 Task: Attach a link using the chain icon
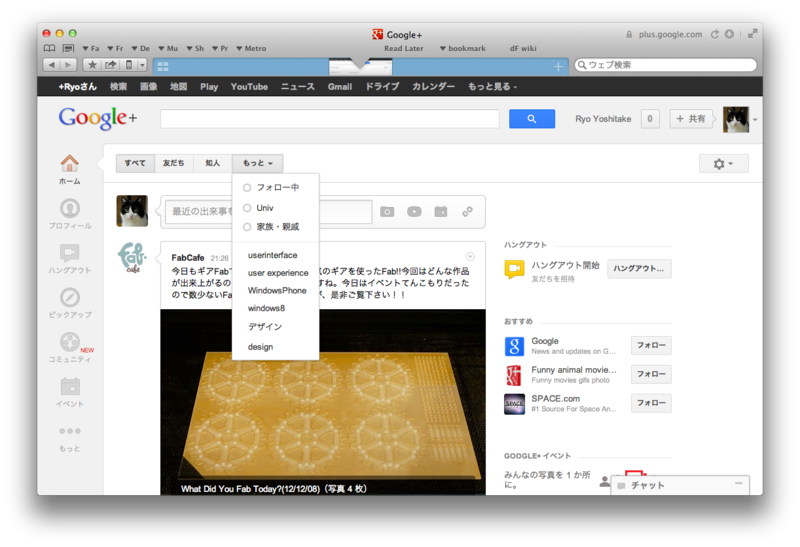[x=467, y=211]
